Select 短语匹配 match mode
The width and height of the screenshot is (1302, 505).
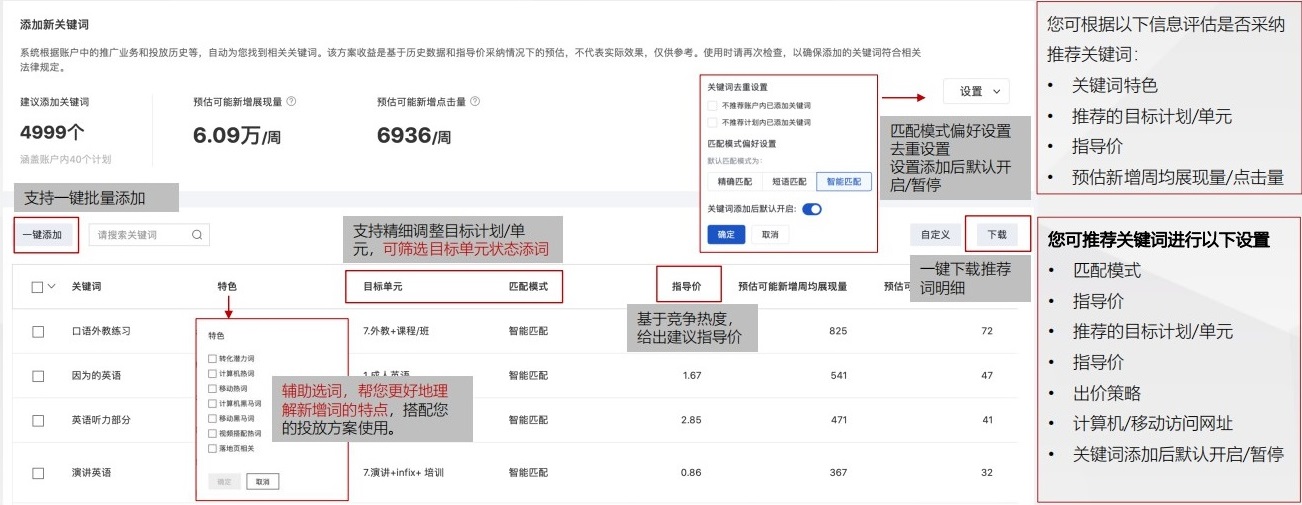[788, 182]
